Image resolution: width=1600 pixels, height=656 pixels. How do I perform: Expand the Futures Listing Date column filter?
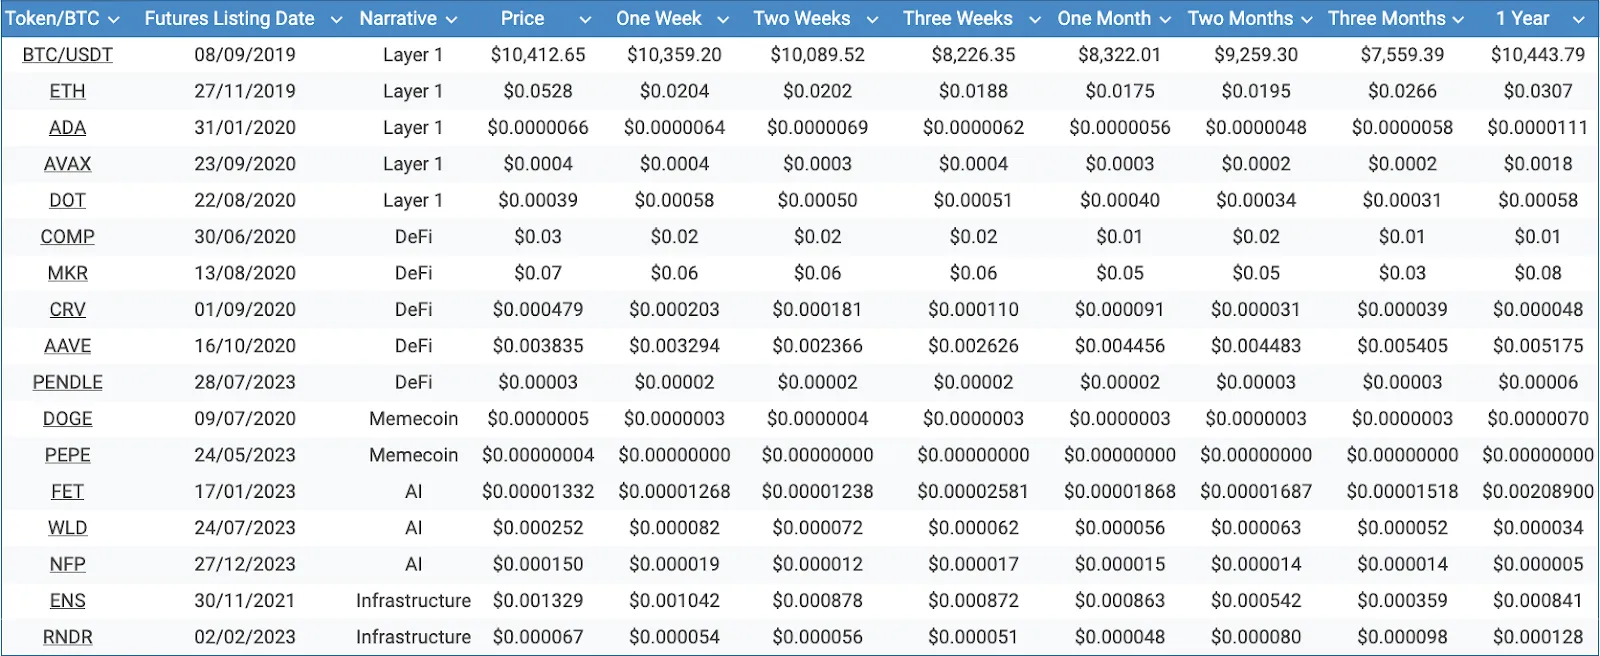pos(337,20)
